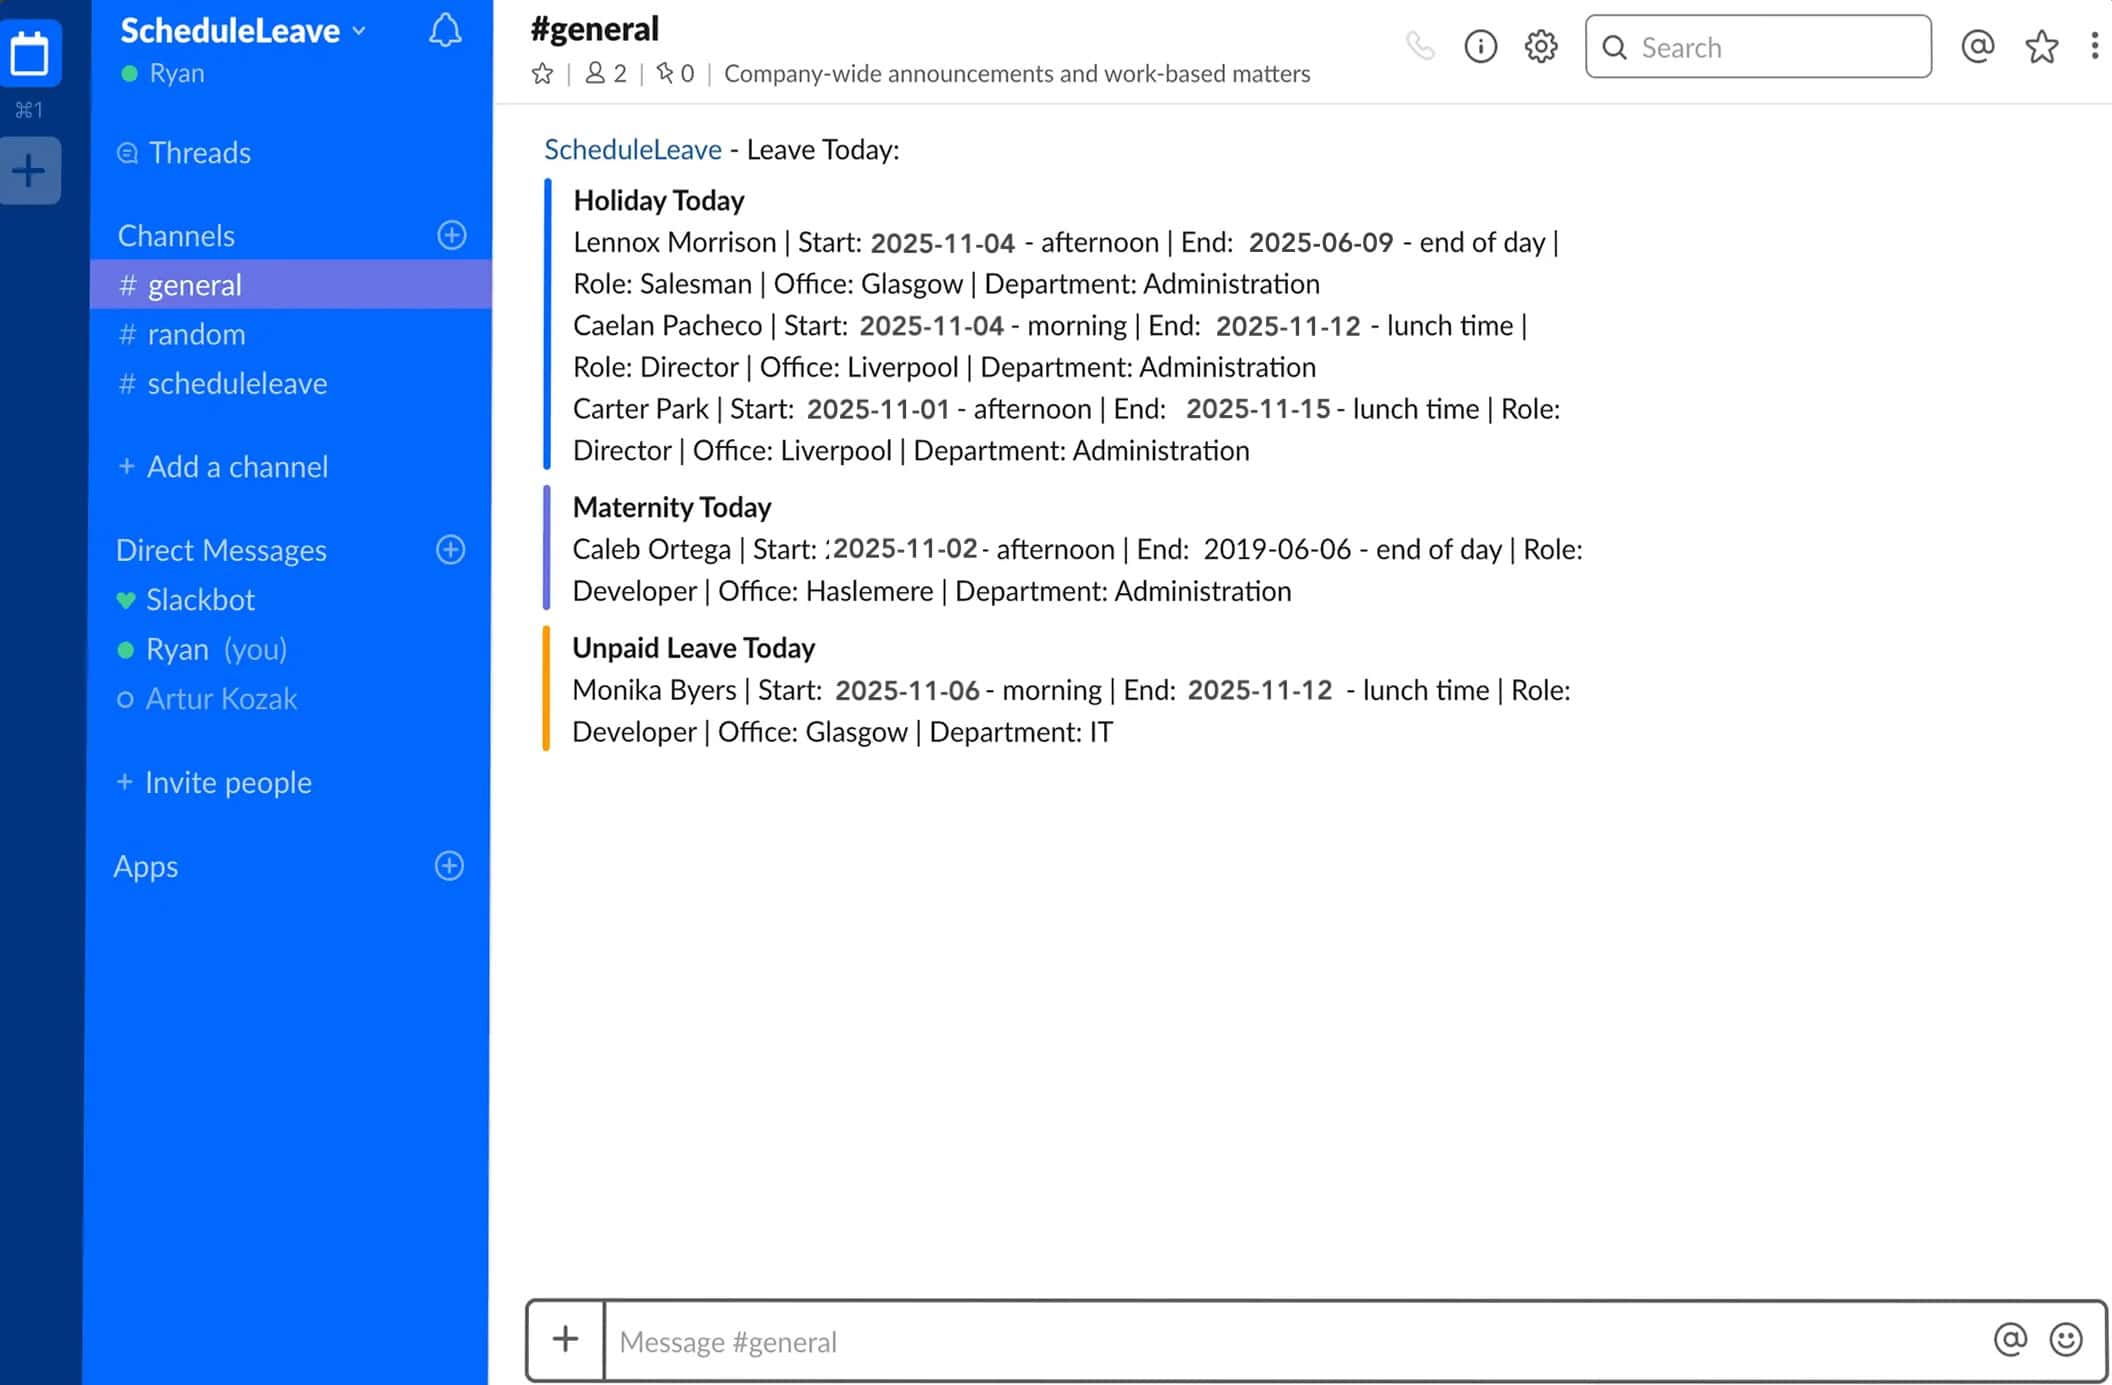
Task: Open the Slackbot direct message
Action: tap(200, 599)
